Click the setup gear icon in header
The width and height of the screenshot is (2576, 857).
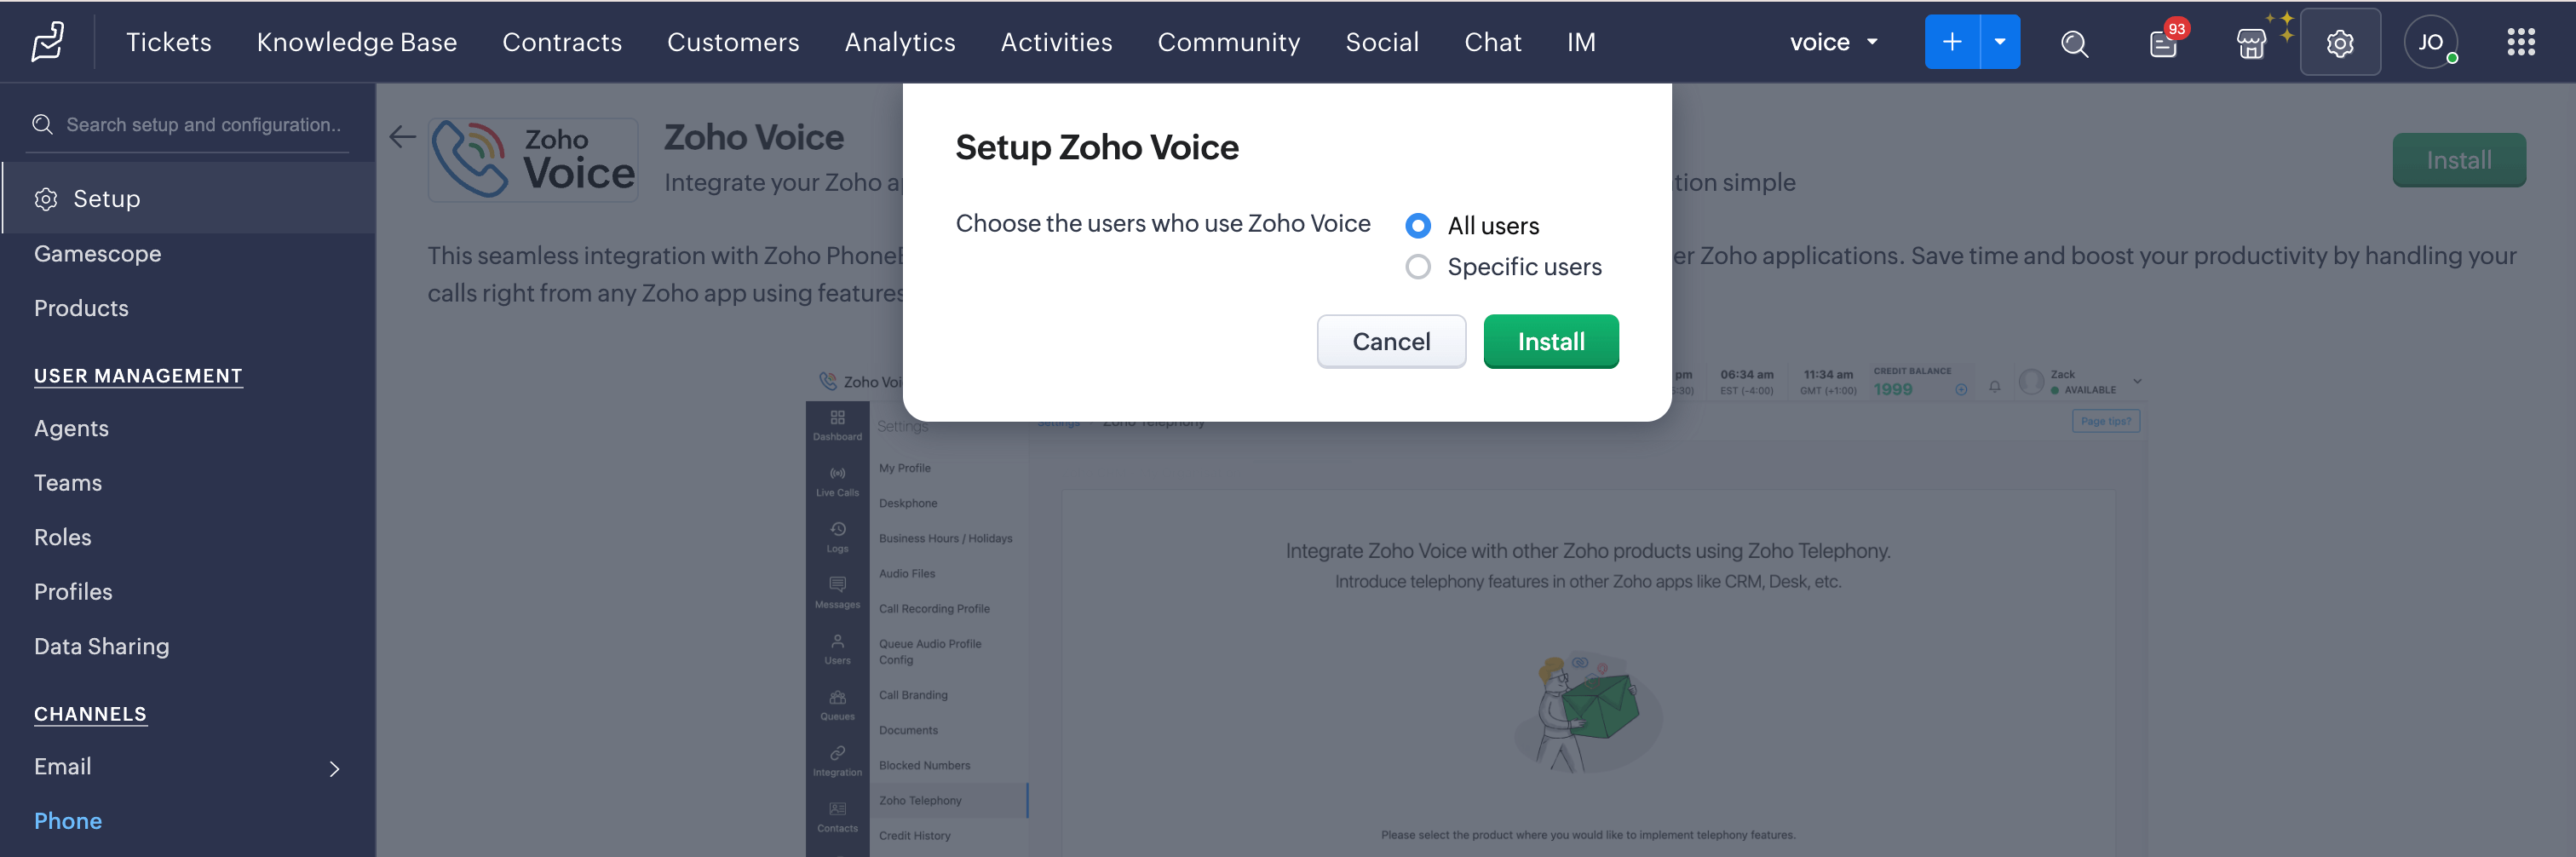click(2339, 43)
